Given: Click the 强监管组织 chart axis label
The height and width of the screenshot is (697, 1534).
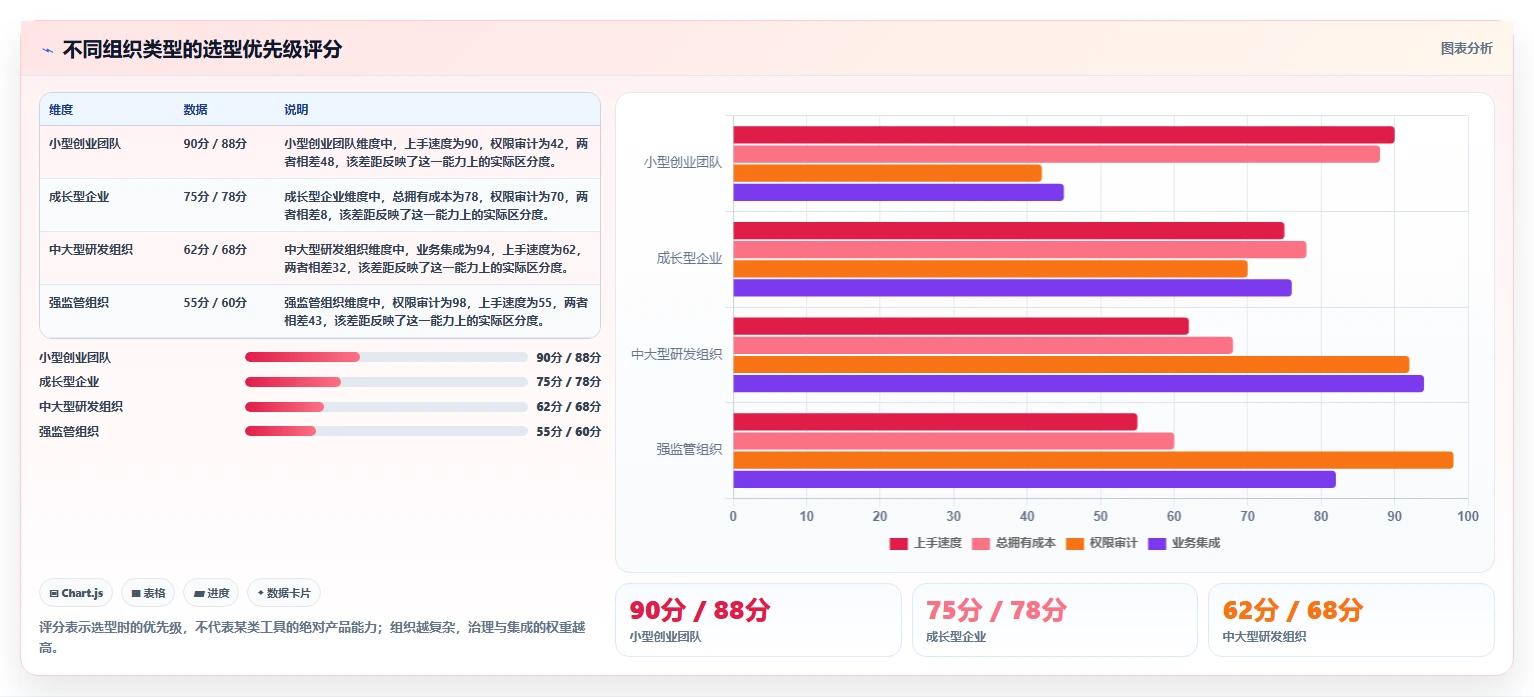Looking at the screenshot, I should [x=689, y=450].
